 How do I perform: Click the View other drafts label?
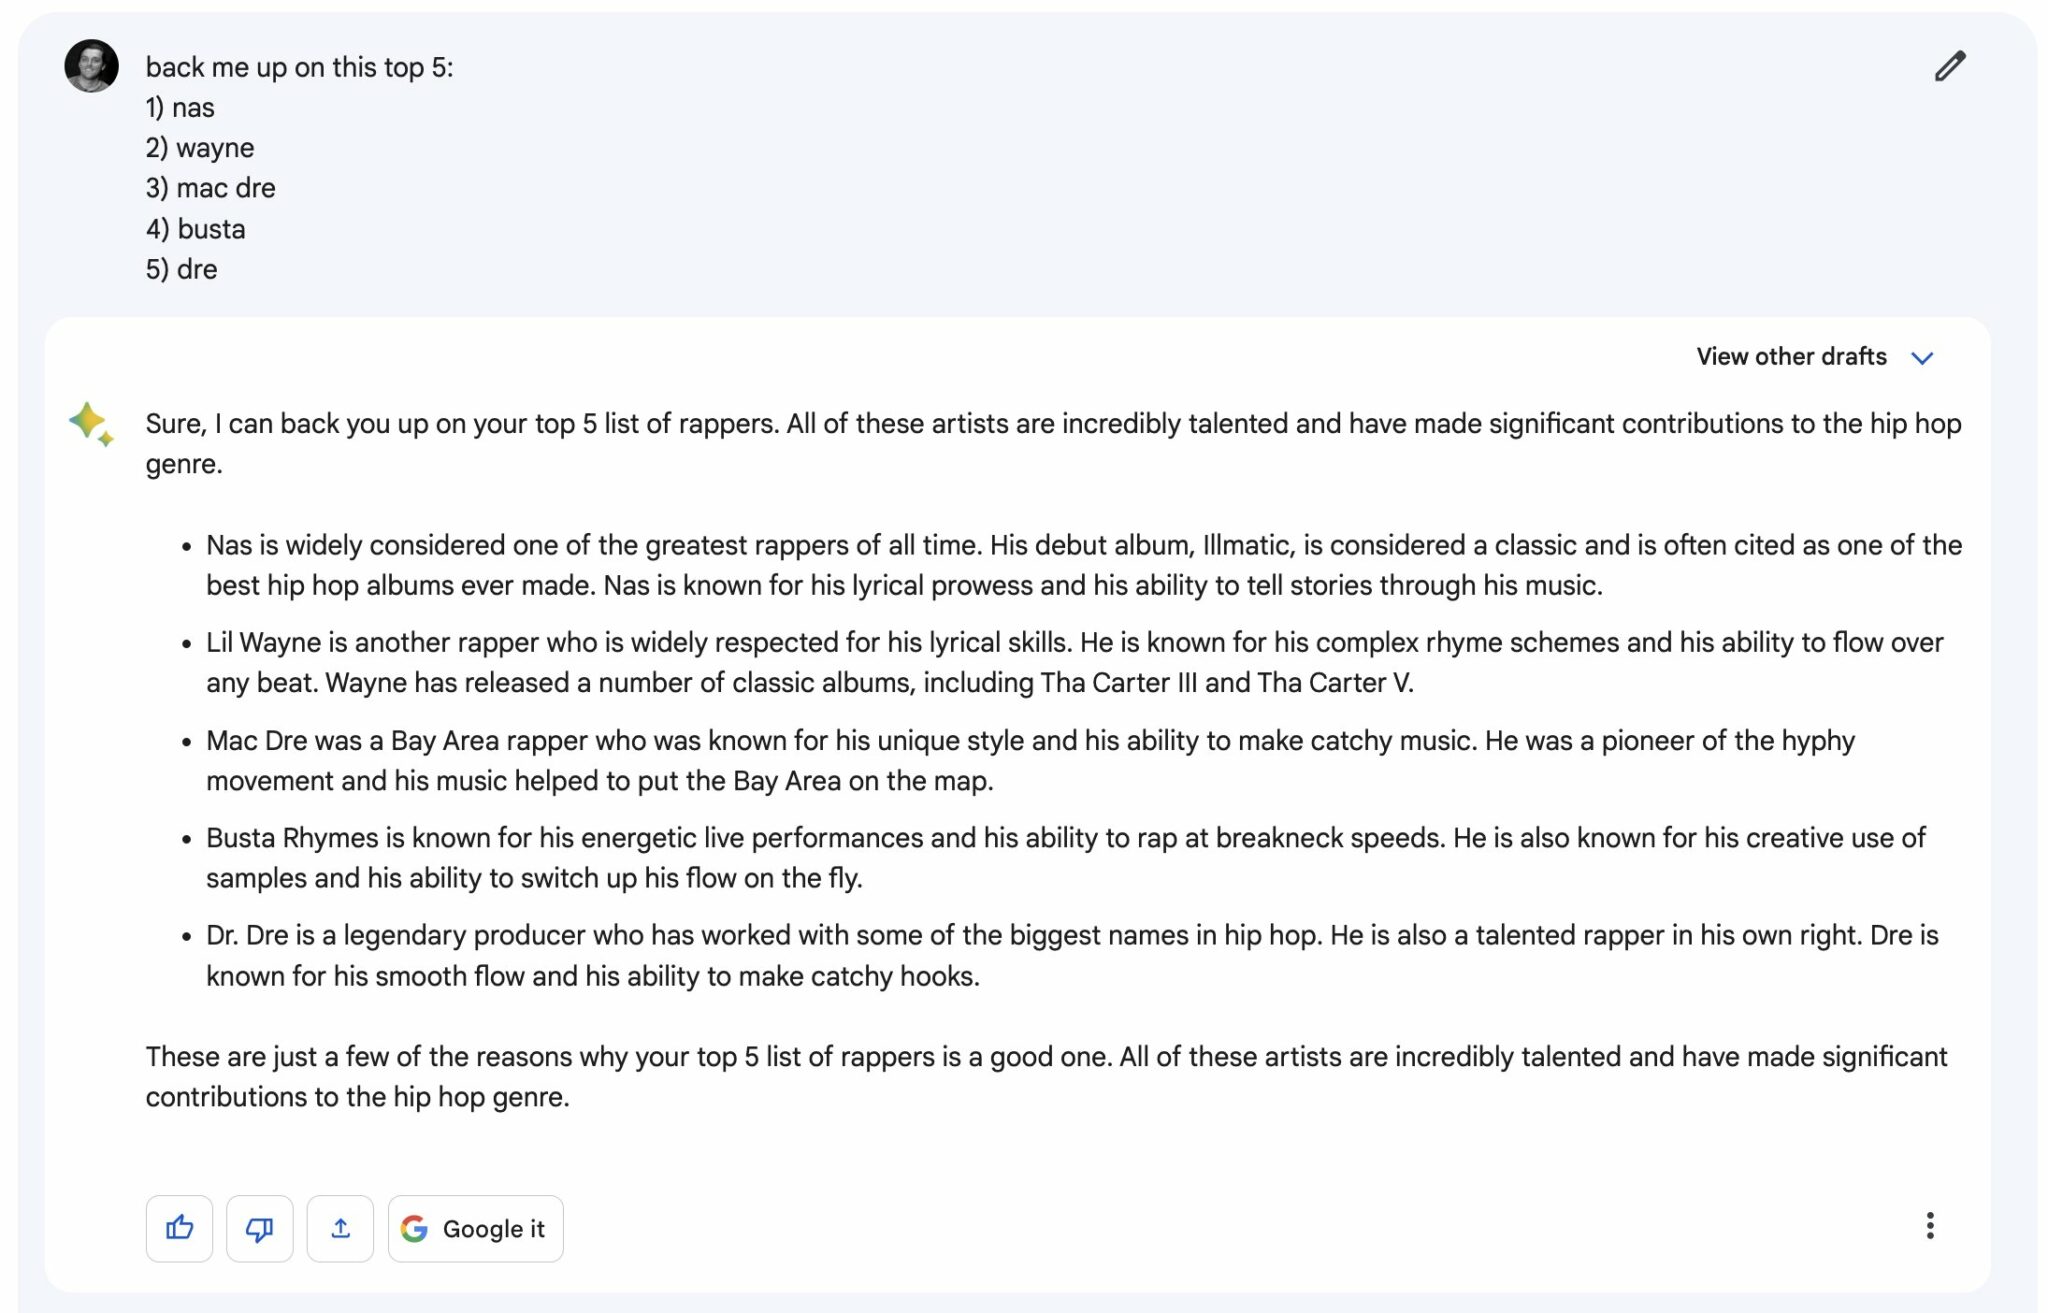click(1790, 356)
